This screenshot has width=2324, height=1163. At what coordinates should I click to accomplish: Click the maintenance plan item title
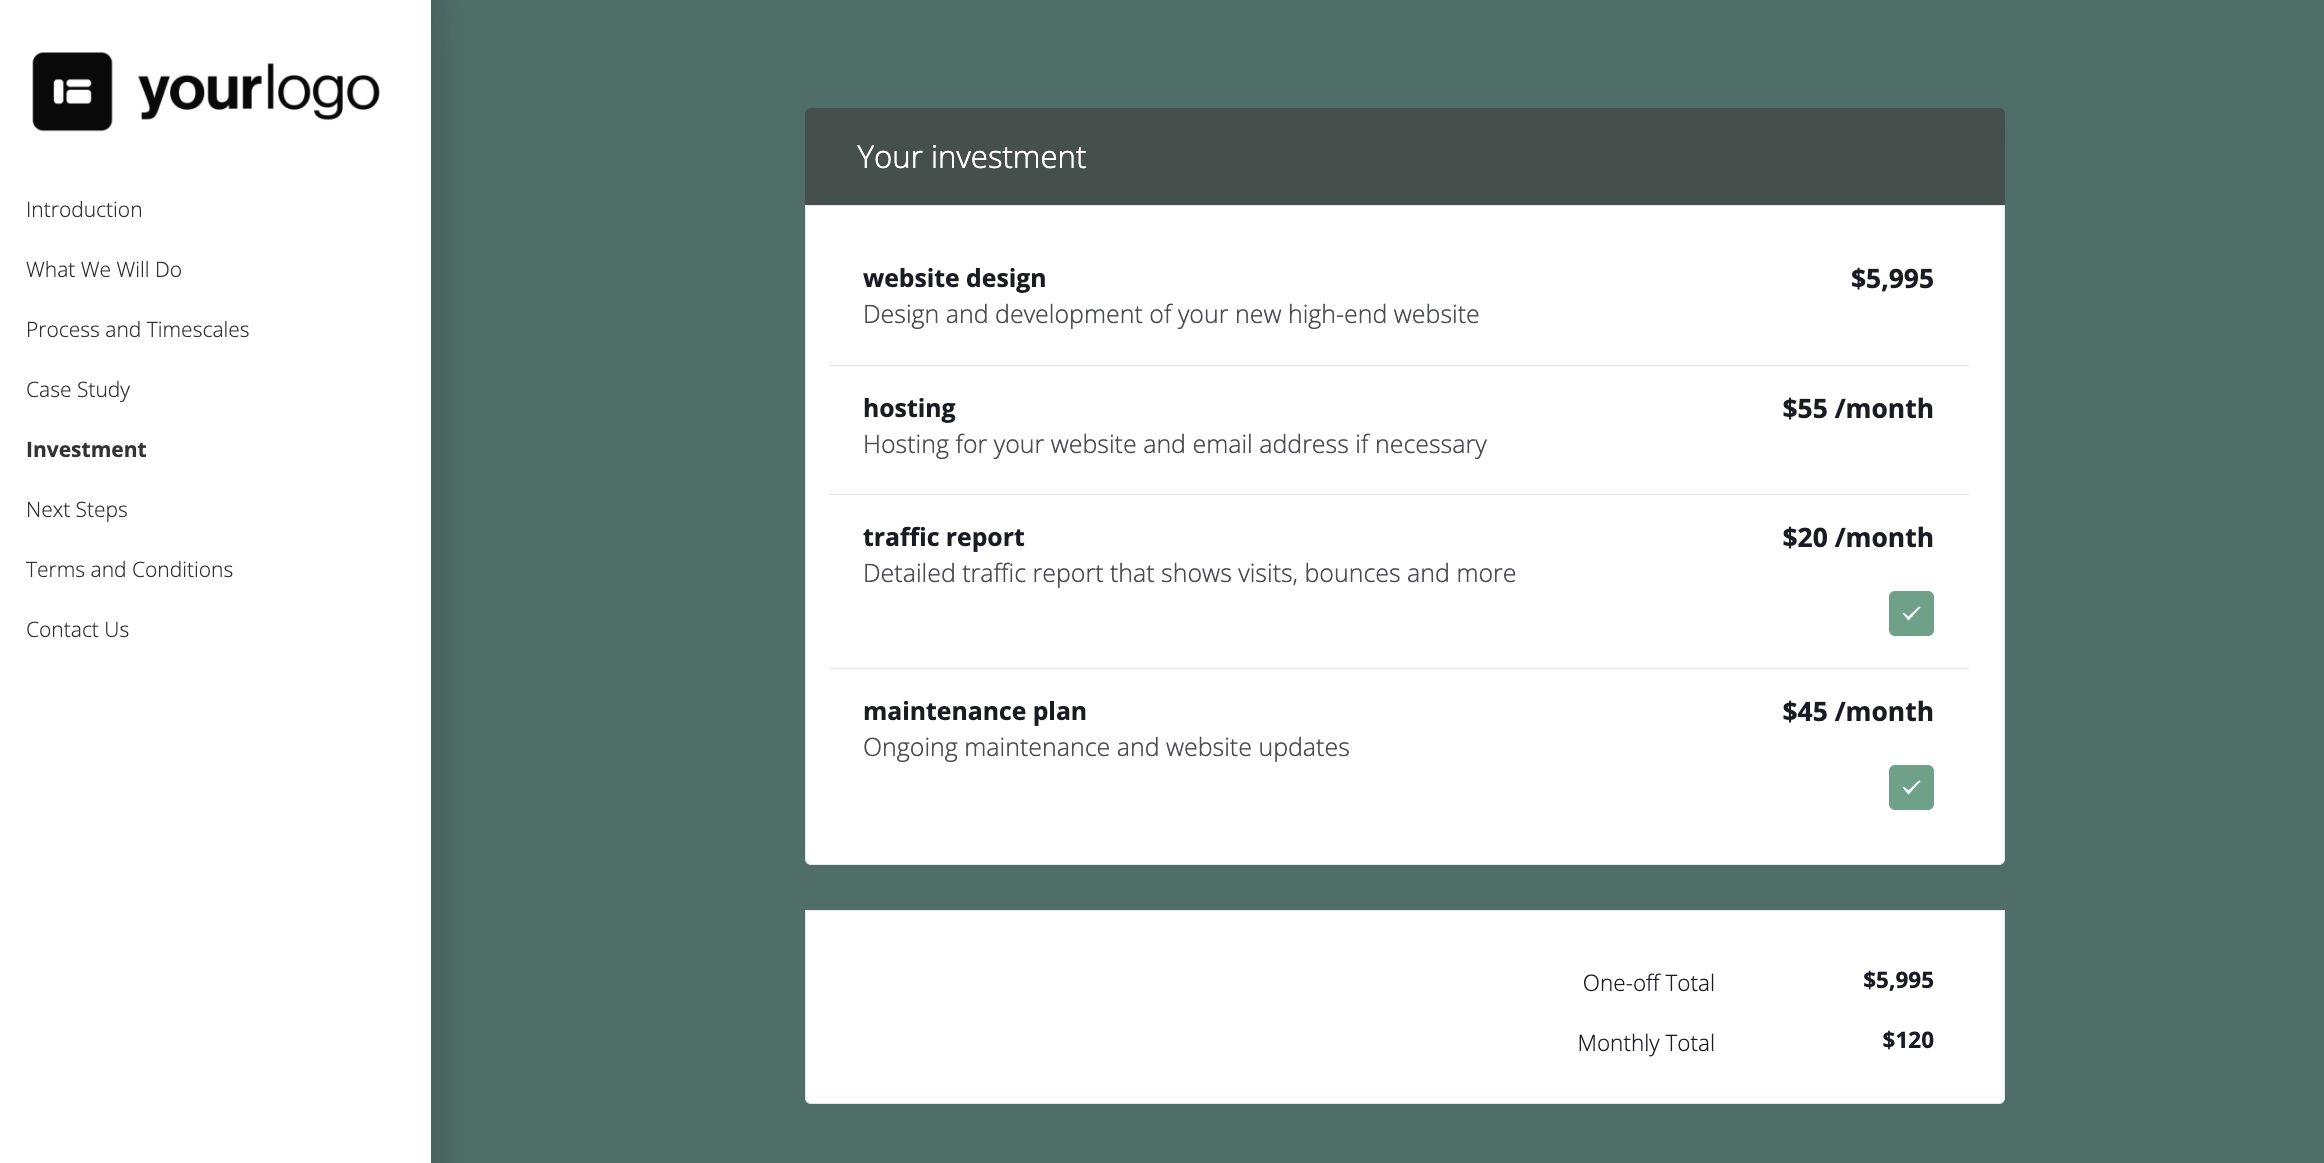pyautogui.click(x=974, y=711)
